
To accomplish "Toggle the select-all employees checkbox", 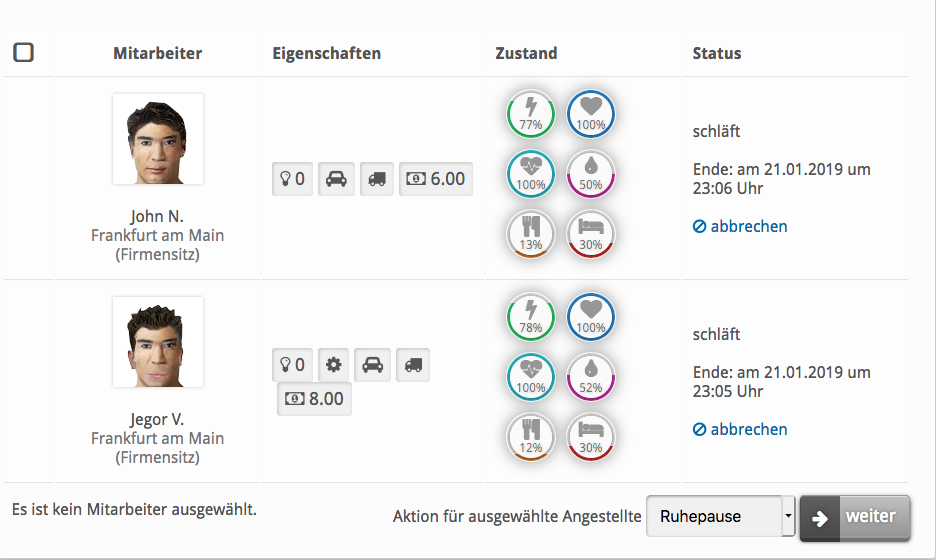I will point(23,52).
